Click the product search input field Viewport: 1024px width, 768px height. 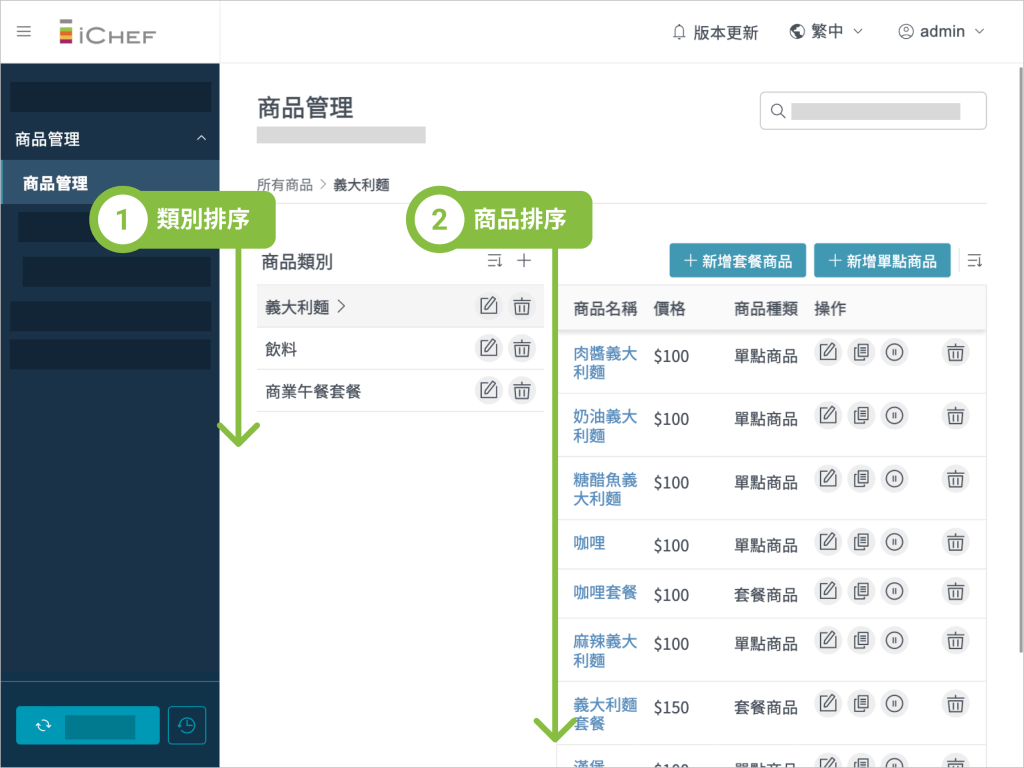873,111
